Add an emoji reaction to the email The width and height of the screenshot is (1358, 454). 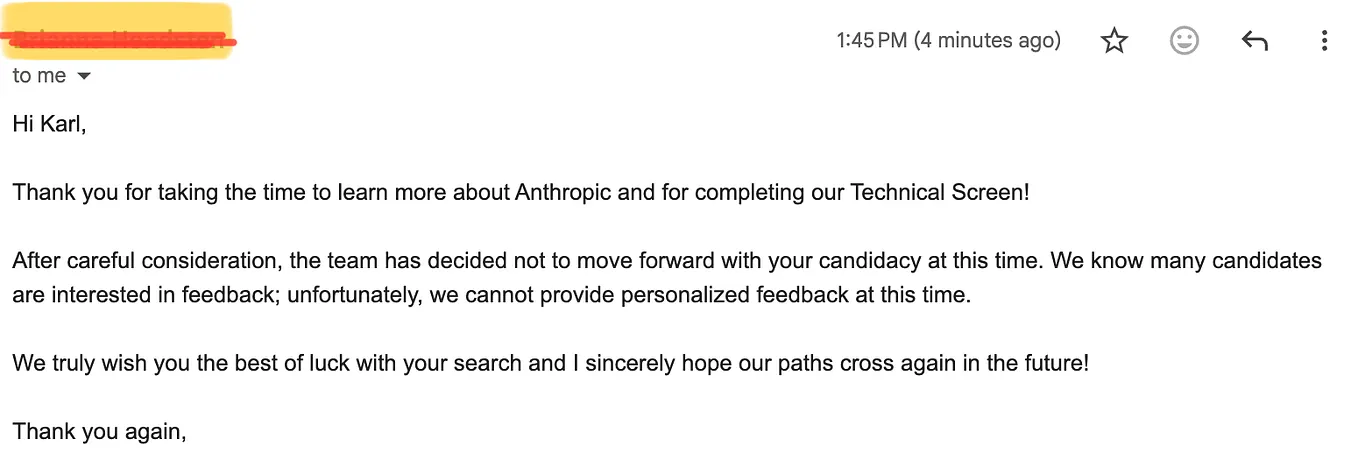point(1184,41)
